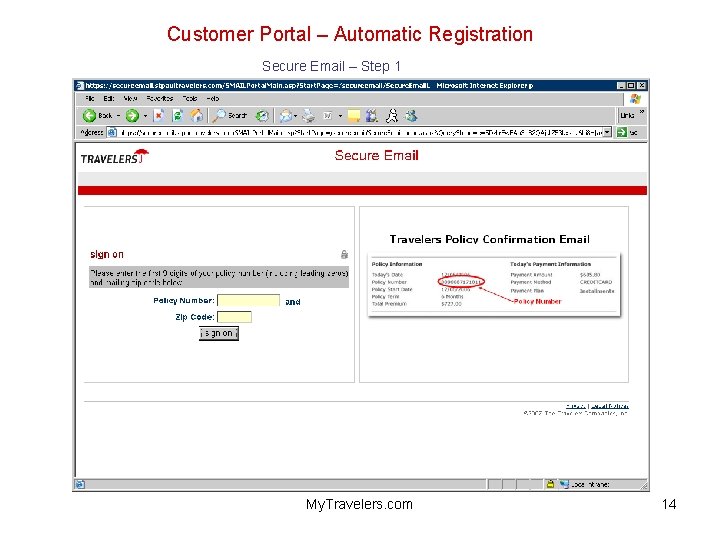Open the Back button history dropdown
Viewport: 720px width, 540px height.
(x=118, y=116)
